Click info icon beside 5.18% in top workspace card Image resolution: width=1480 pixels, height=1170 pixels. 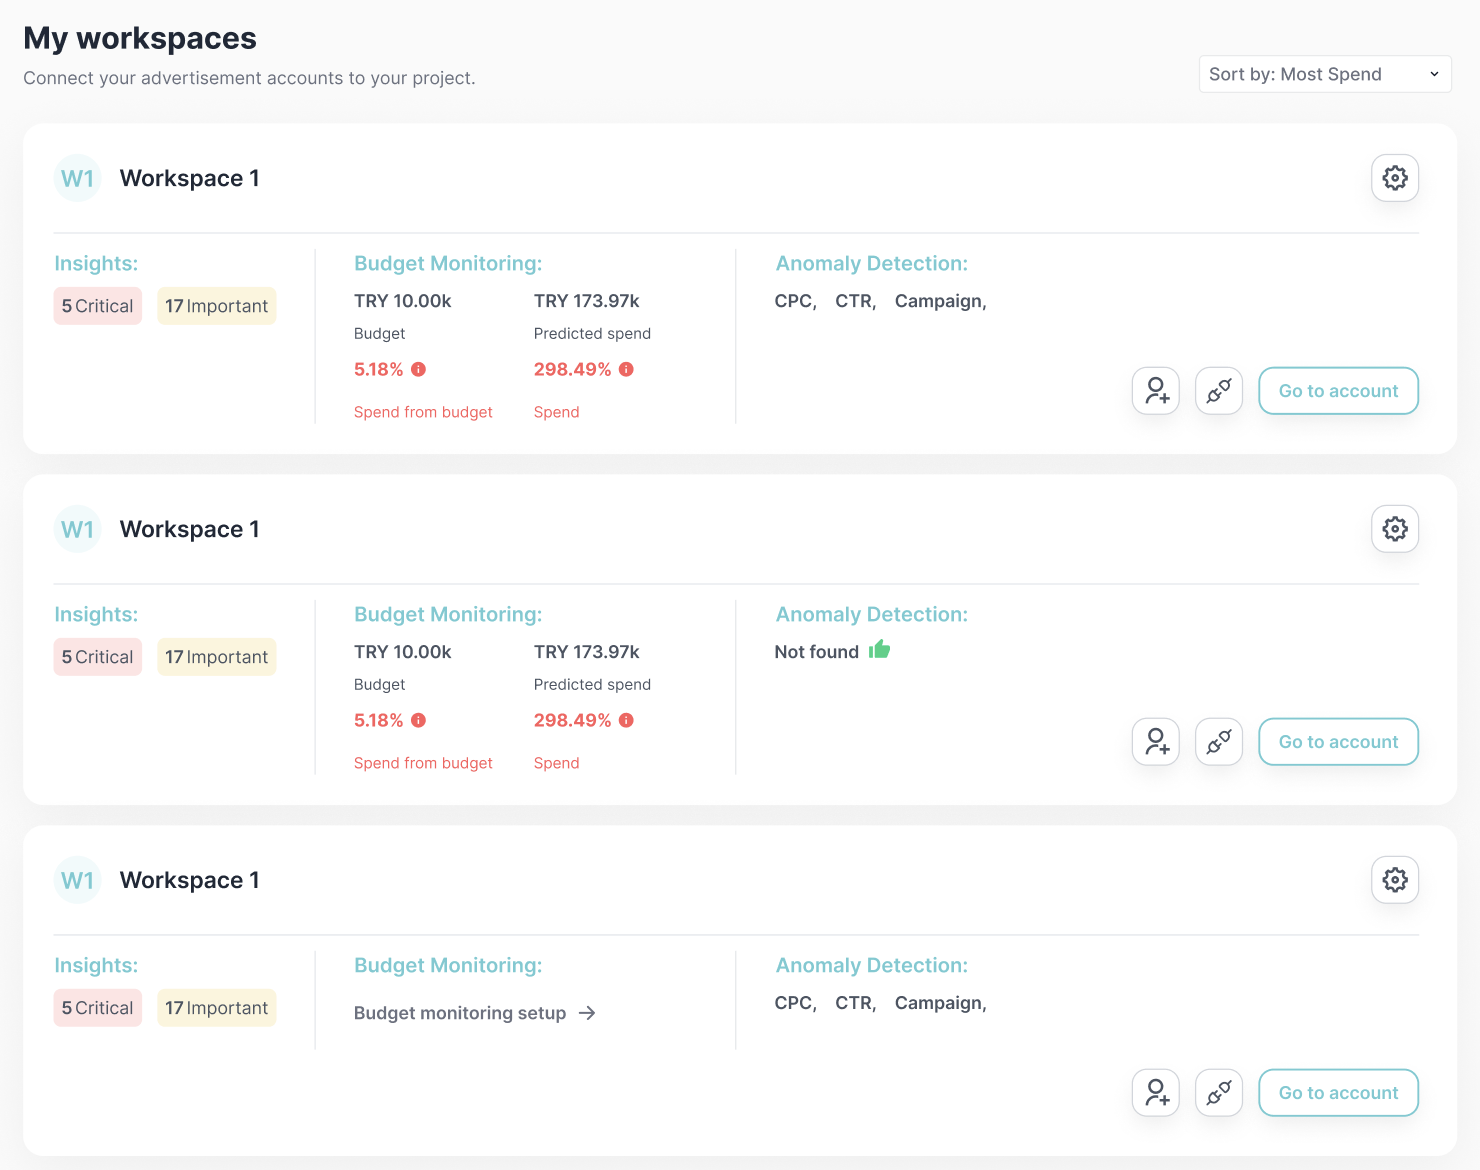(419, 369)
